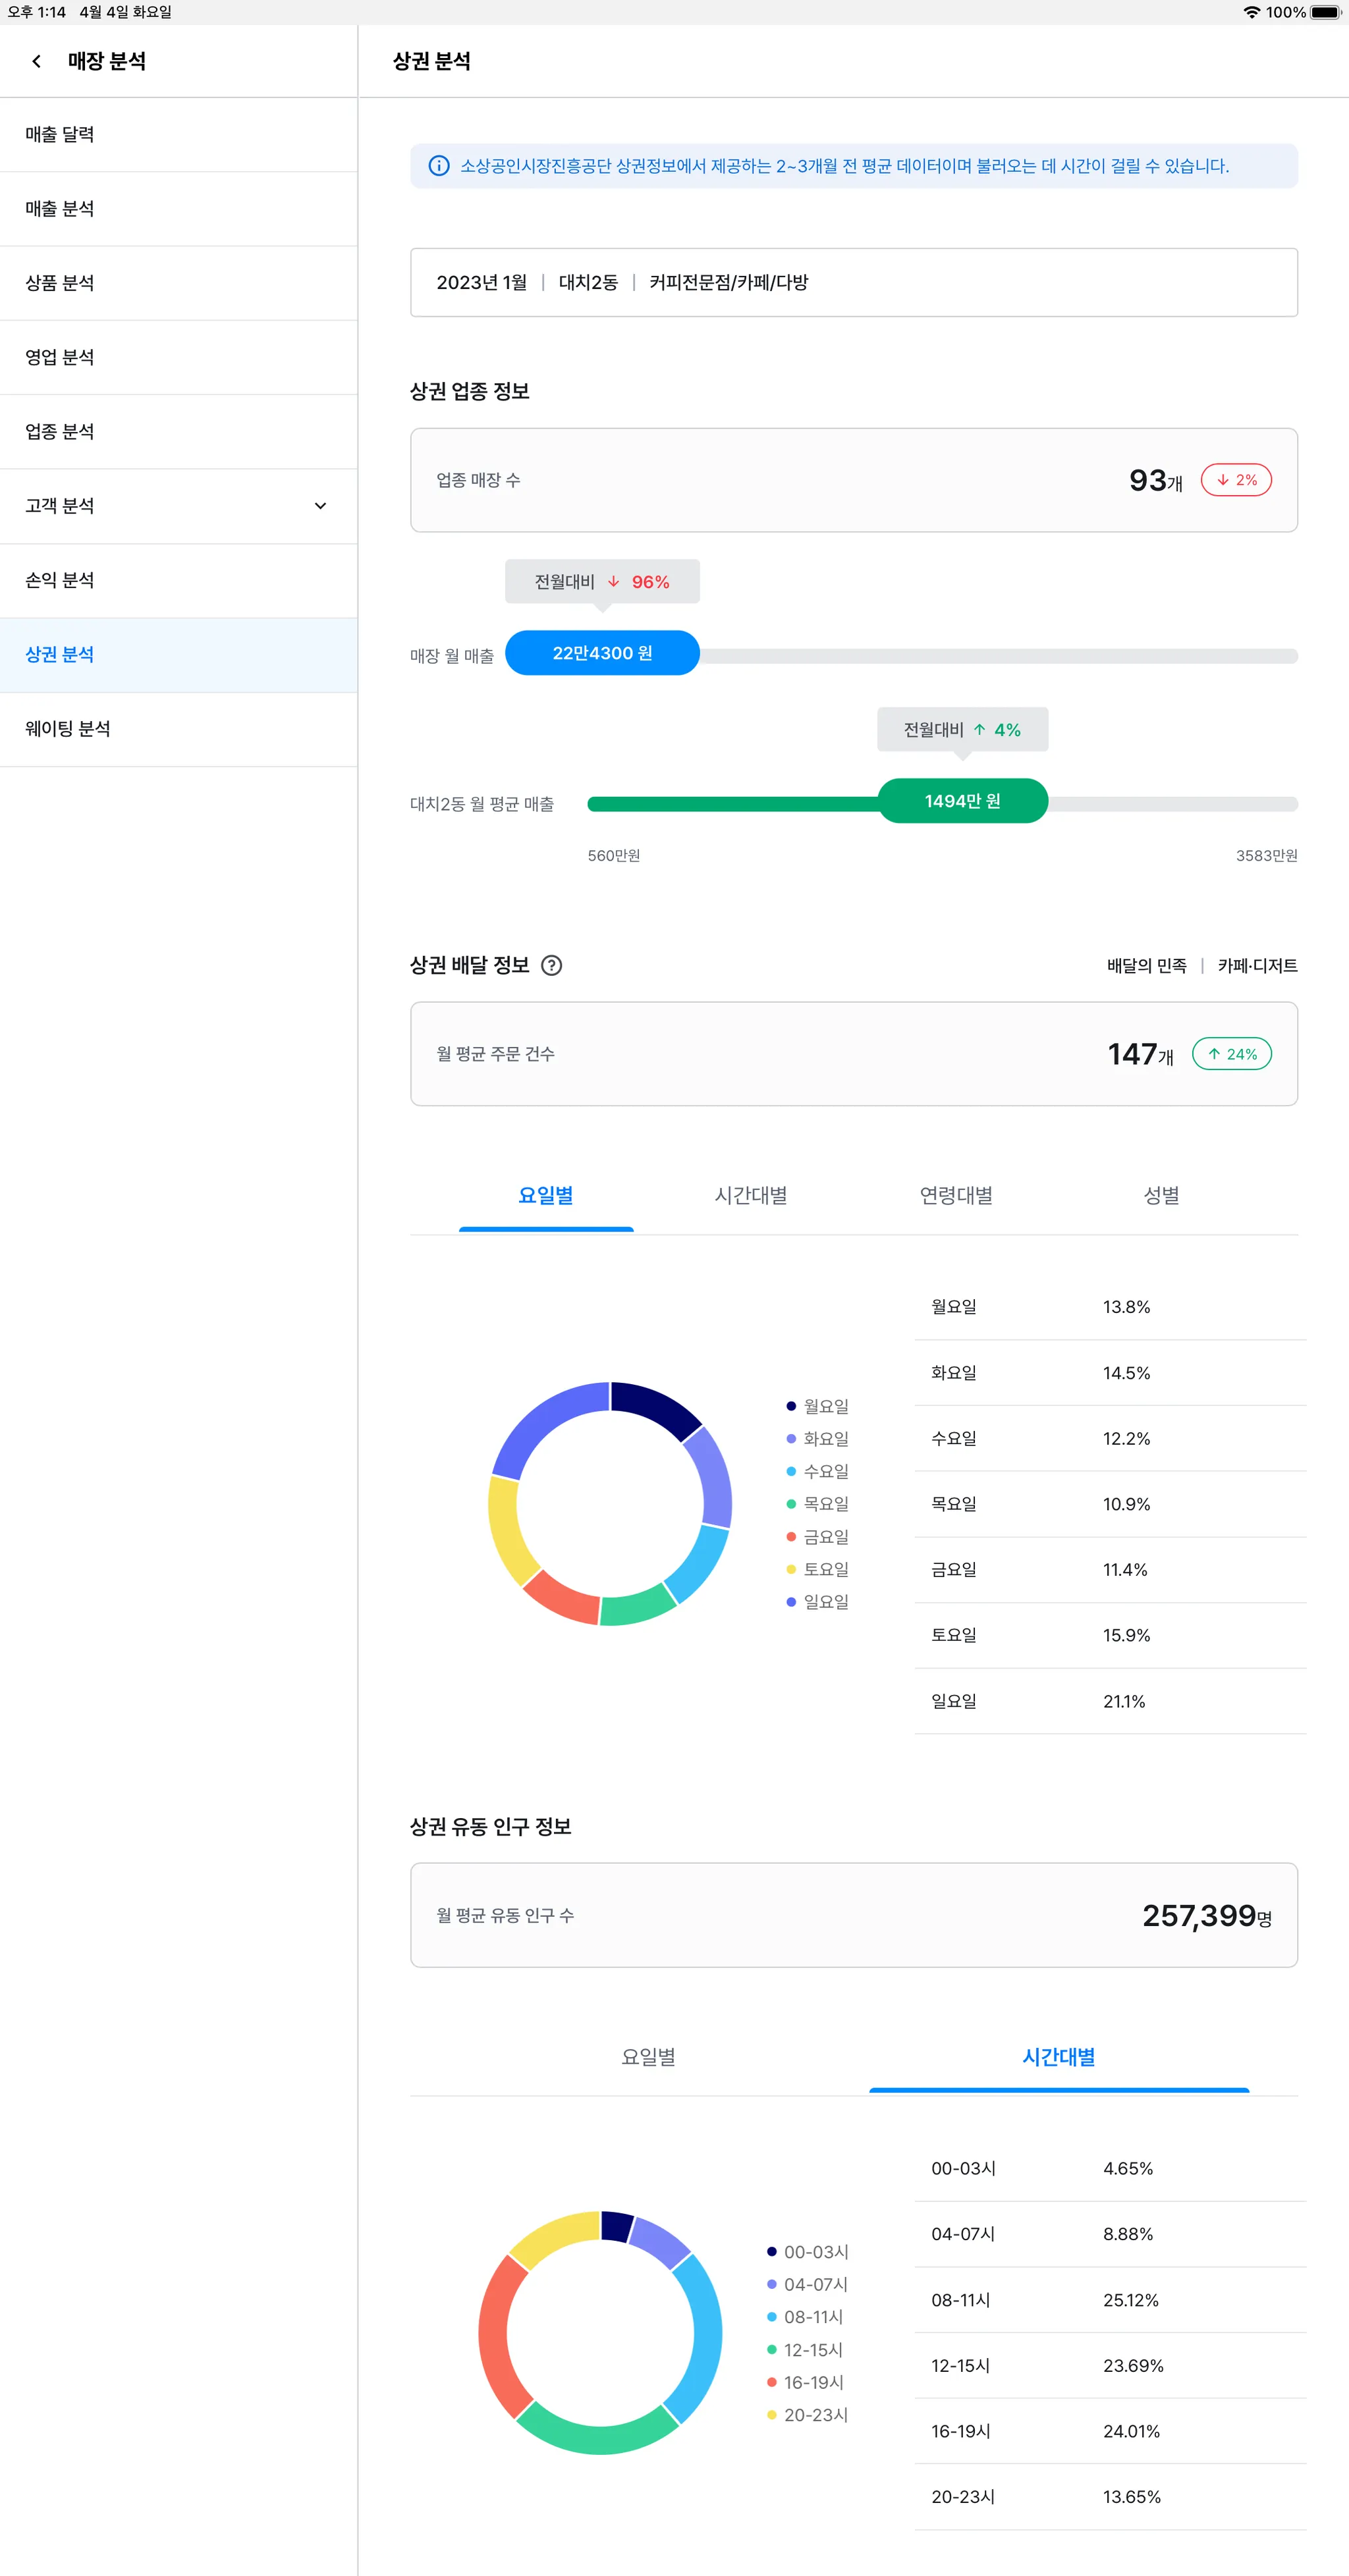Click the 1494만 원 average sales marker
1349x2576 pixels.
962,801
